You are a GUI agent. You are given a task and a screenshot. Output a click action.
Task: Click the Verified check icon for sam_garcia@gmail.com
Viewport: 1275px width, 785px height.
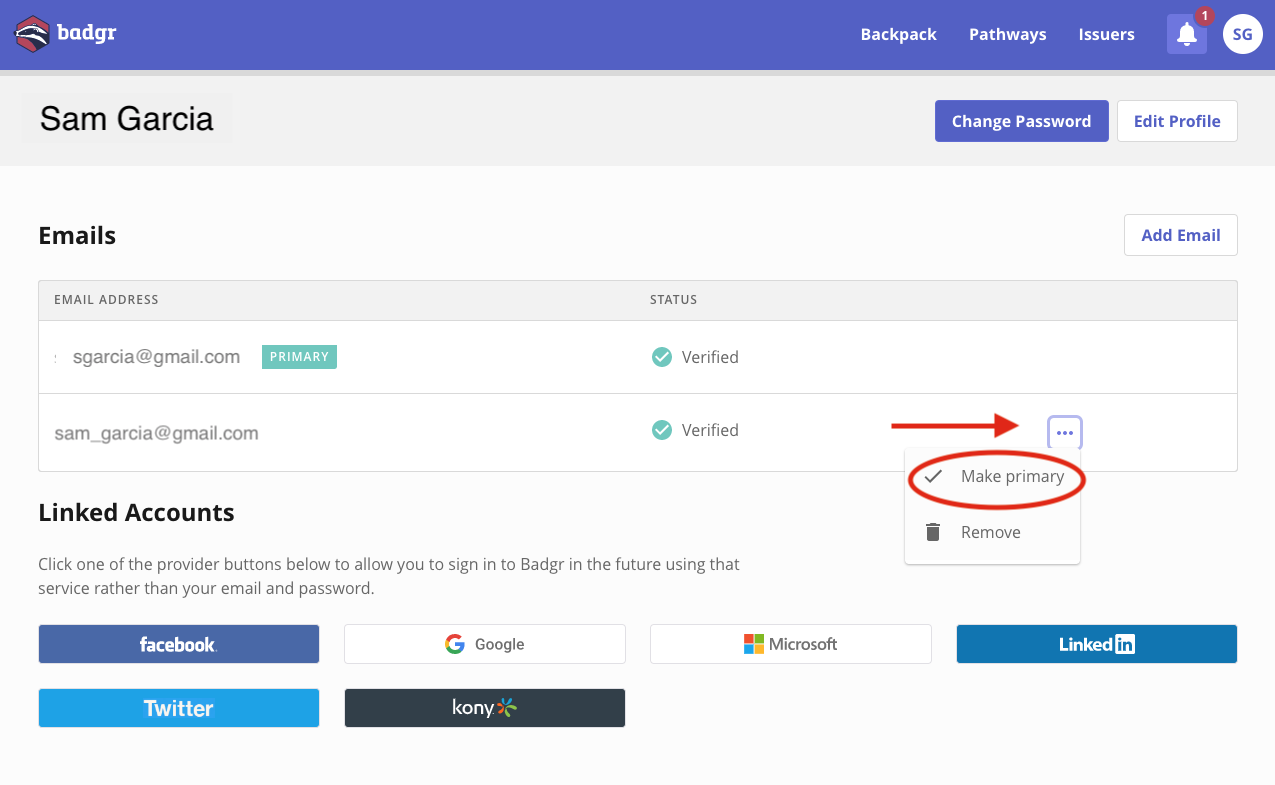tap(661, 430)
